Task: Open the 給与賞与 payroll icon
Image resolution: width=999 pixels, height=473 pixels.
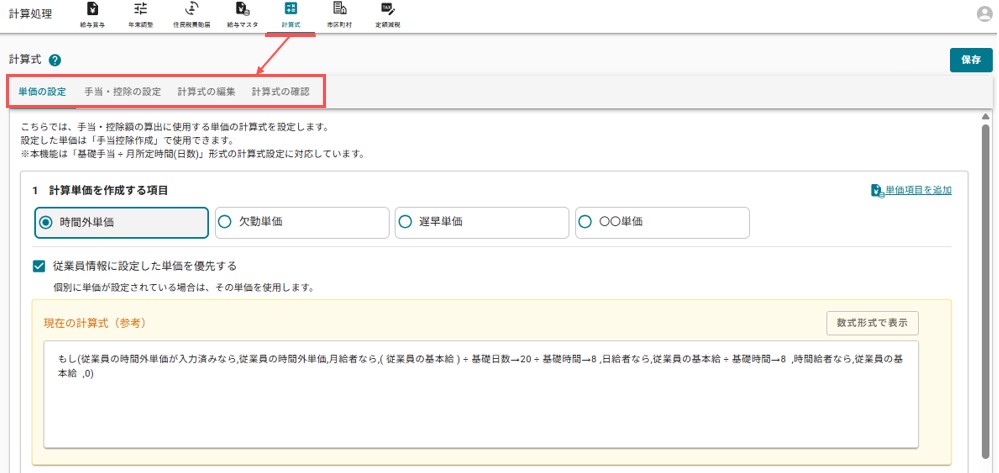Action: 94,9
